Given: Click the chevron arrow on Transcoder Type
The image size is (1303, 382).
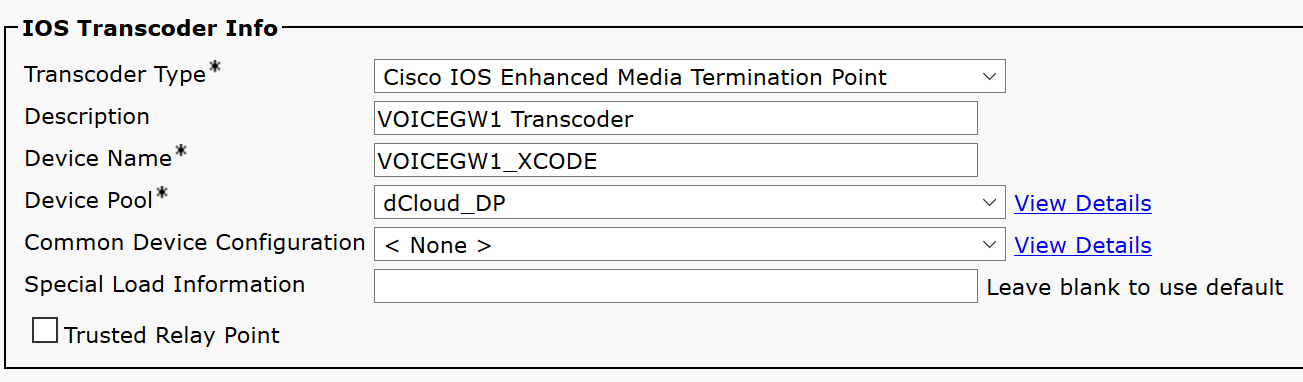Looking at the screenshot, I should tap(988, 77).
